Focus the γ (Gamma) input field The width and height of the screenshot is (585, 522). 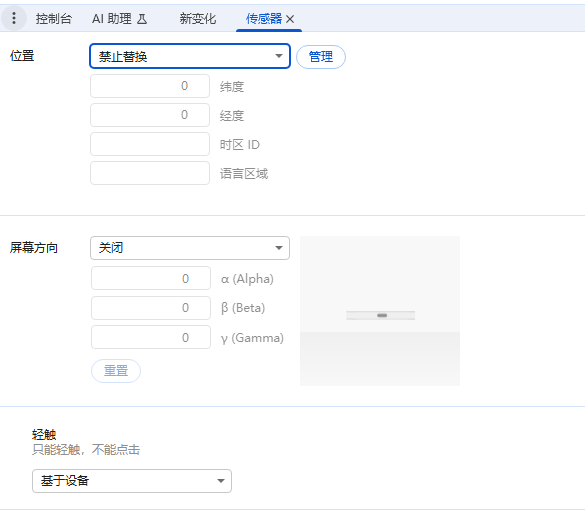(x=151, y=337)
